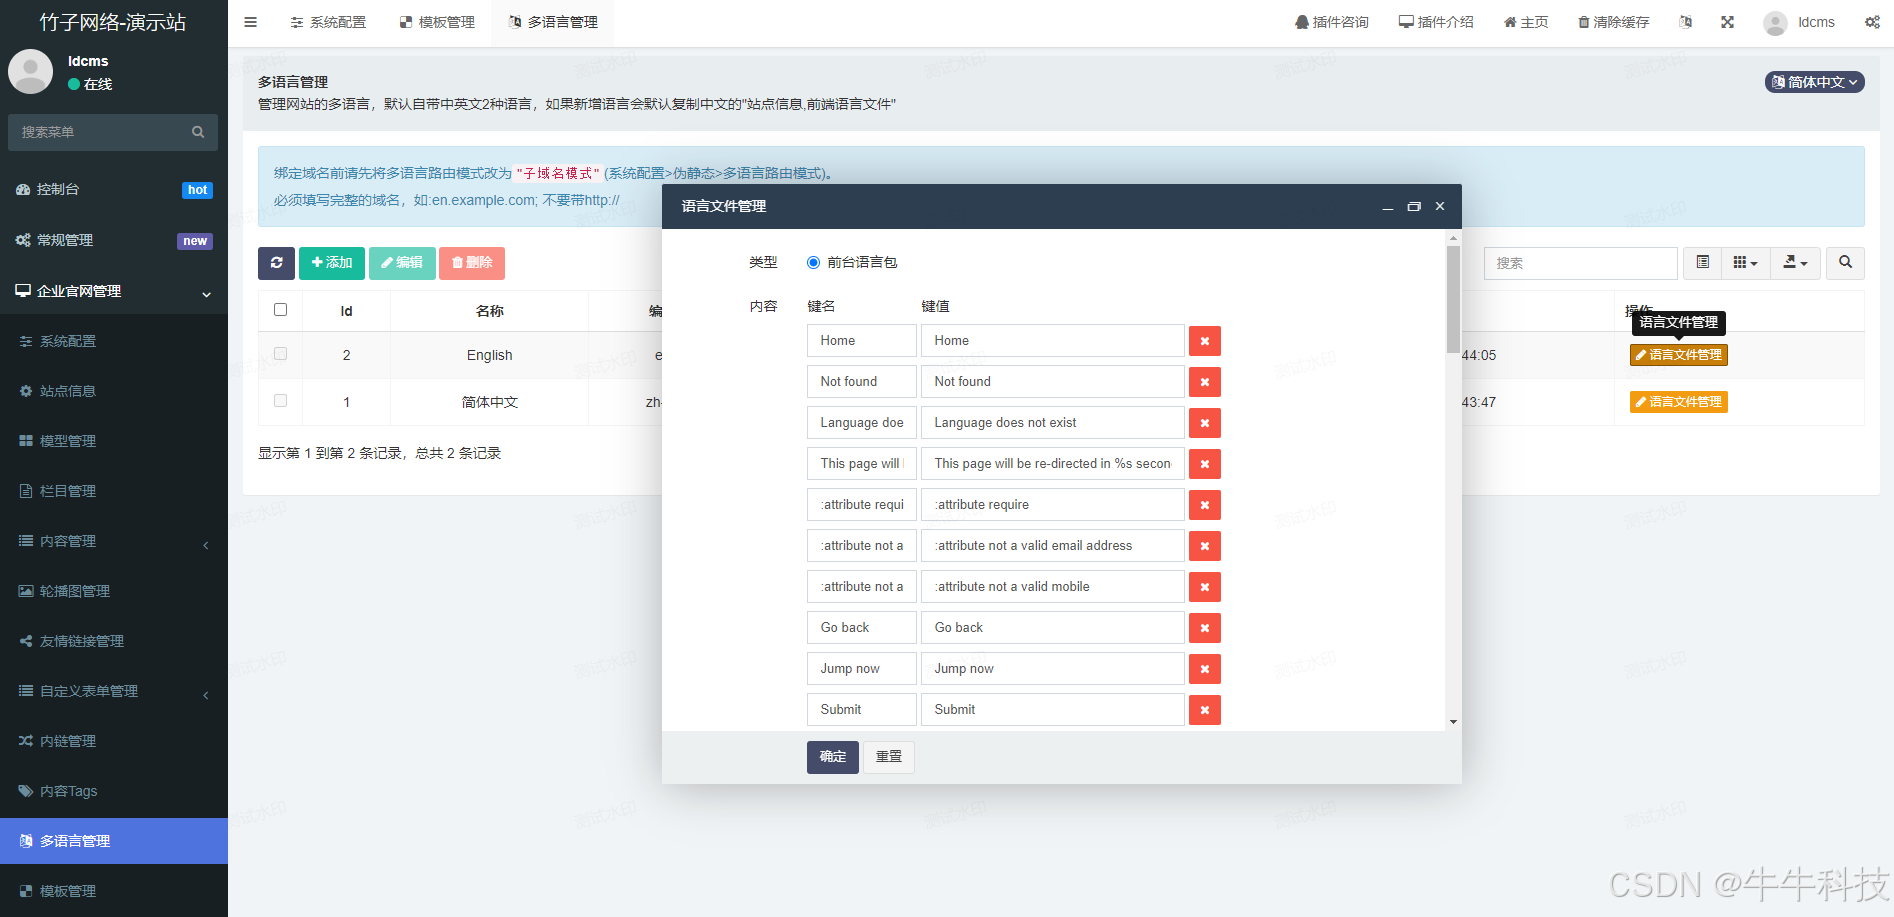
Task: Open the 简体中文 language dropdown at top right
Action: click(x=1813, y=82)
